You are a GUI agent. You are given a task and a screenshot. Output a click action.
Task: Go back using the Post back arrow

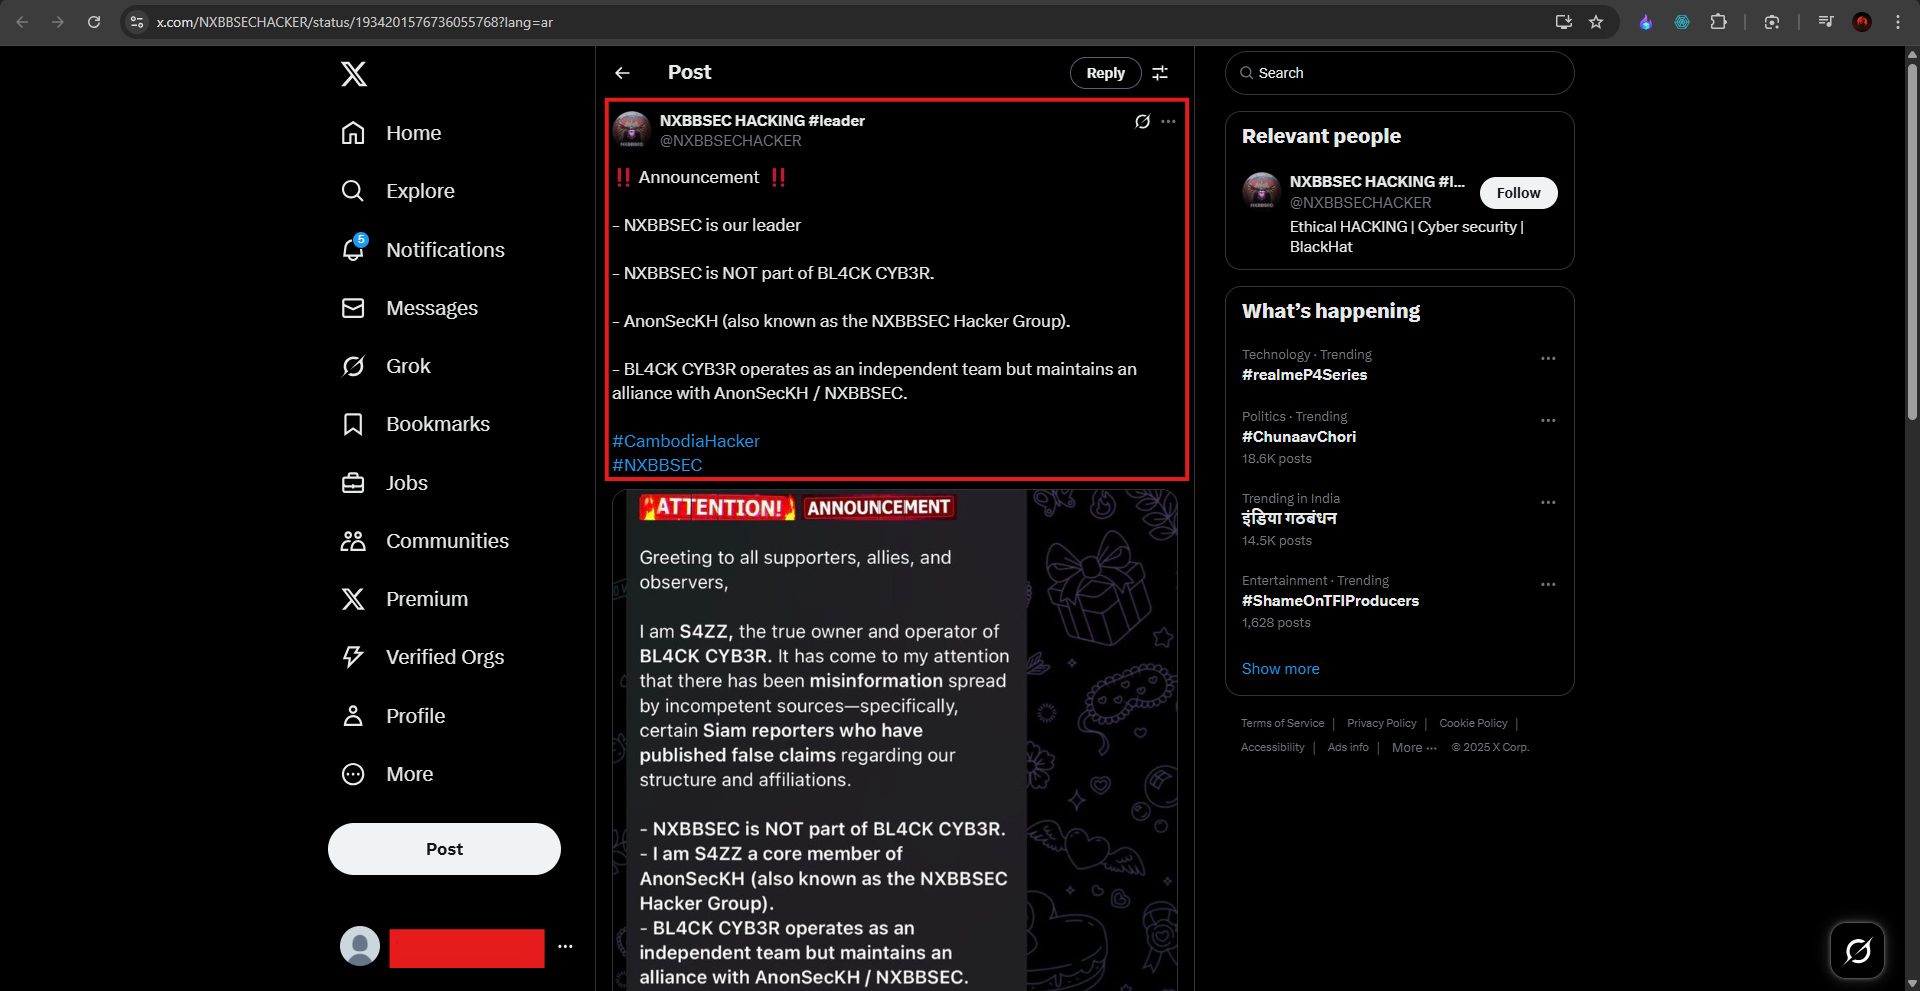click(x=622, y=73)
